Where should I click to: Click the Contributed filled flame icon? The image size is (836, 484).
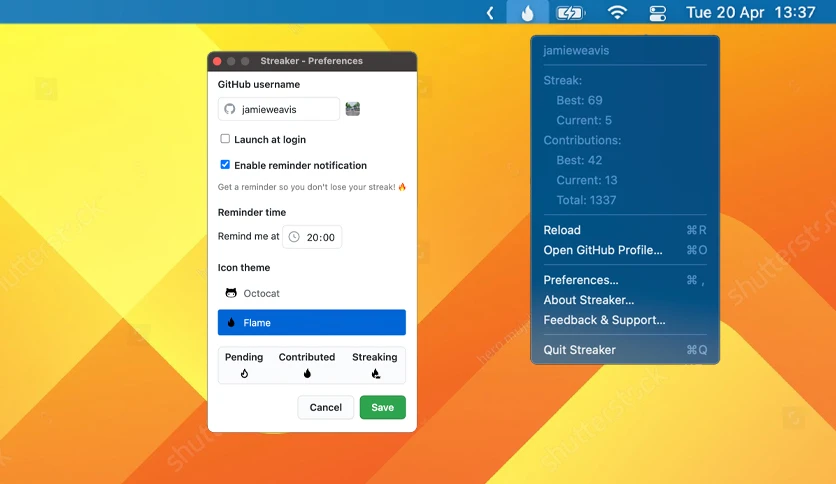(307, 373)
